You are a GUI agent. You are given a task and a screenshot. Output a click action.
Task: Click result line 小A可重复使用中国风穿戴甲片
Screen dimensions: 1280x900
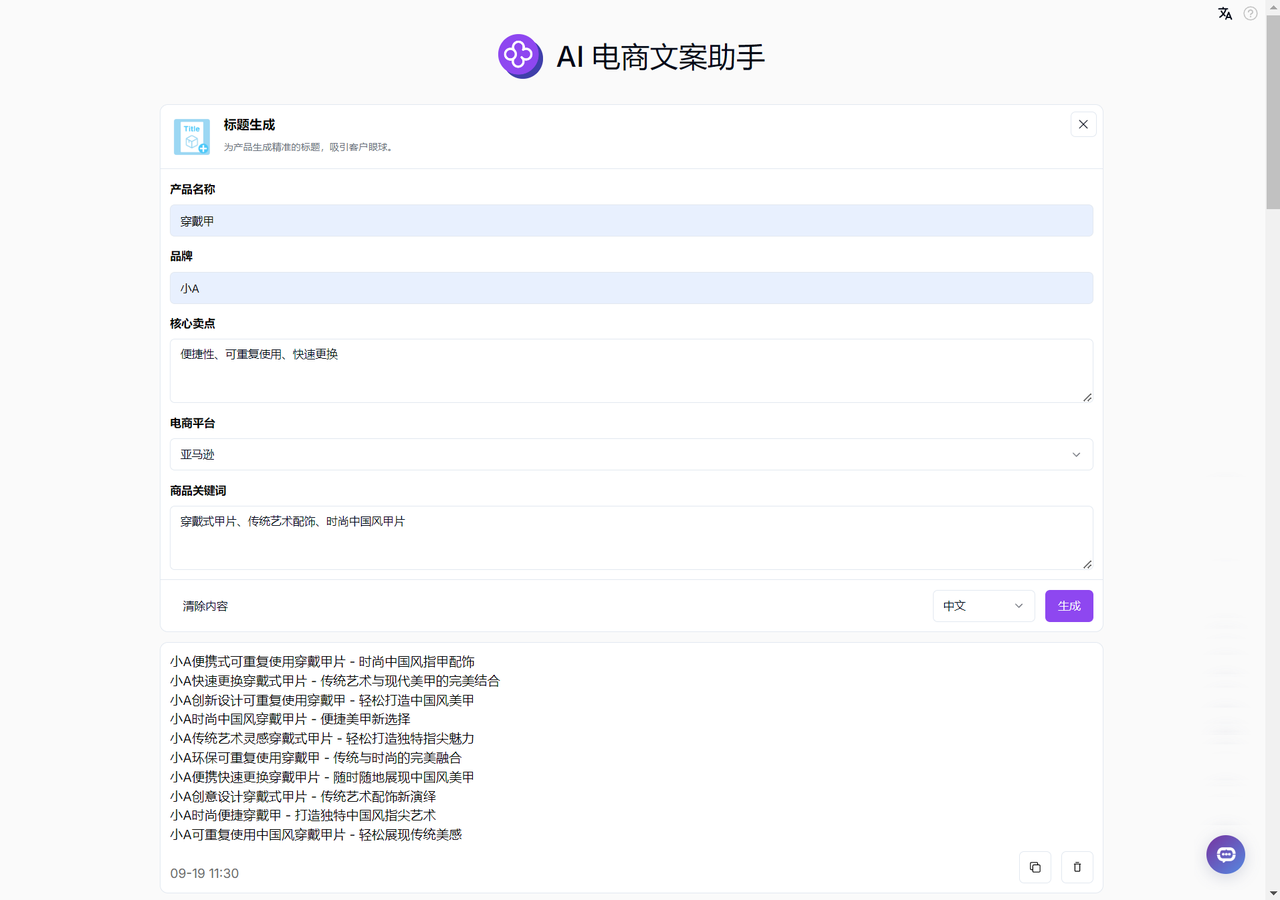(x=316, y=834)
